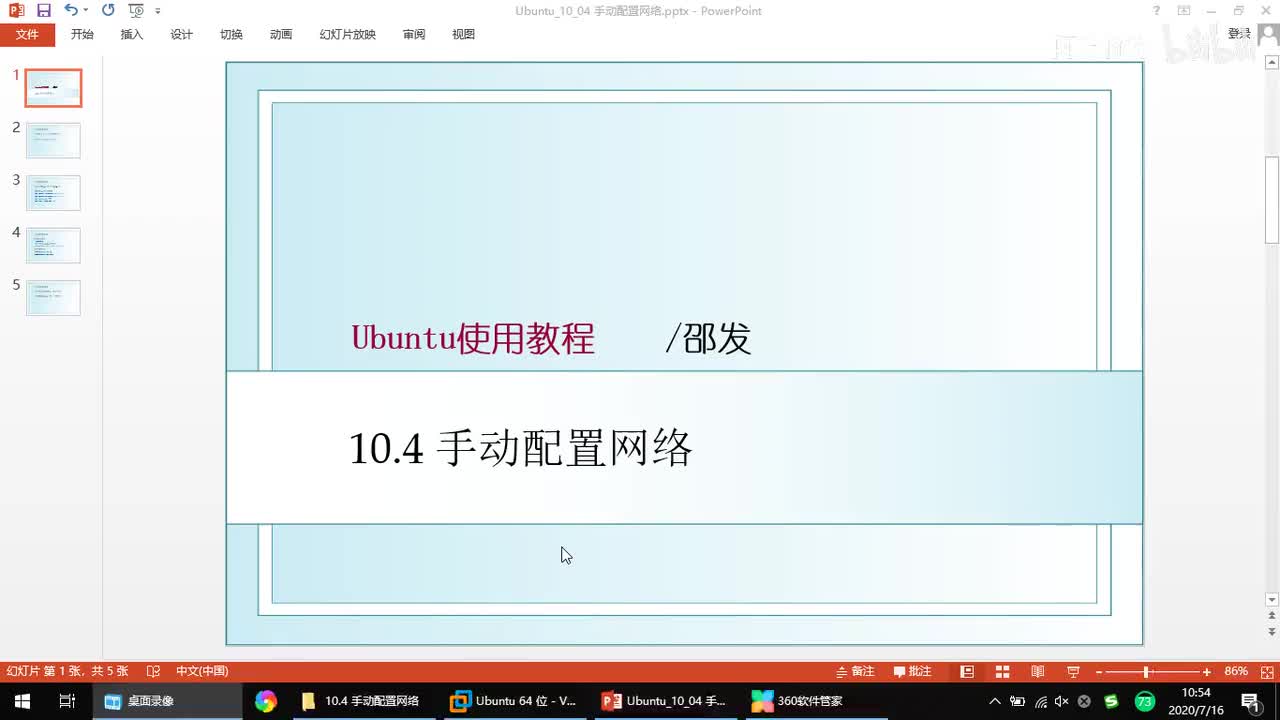Open the Ubuntu 64 位 VMware taskbar item

pos(514,701)
